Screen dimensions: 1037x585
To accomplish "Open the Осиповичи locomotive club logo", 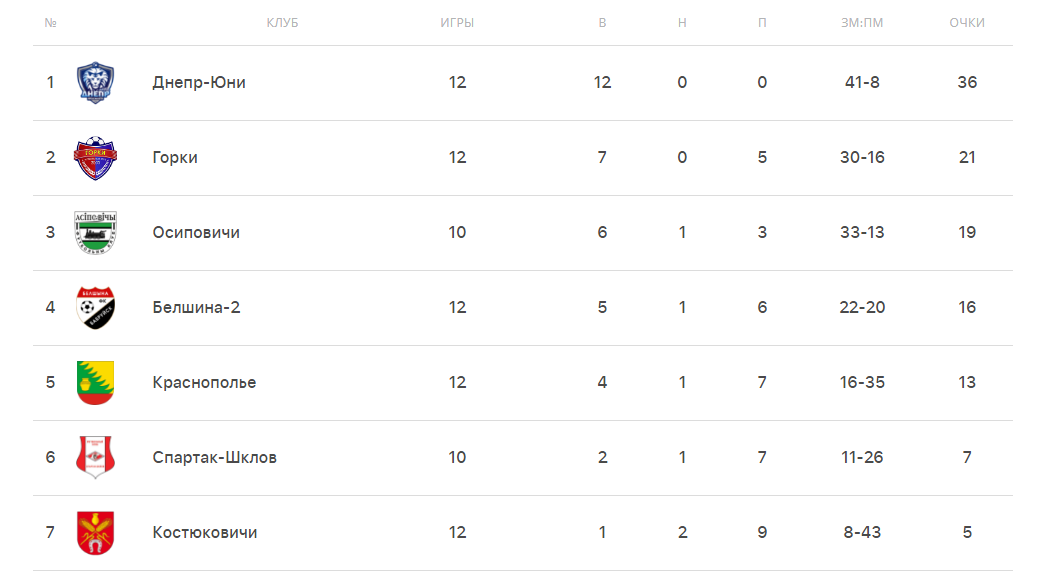I will click(95, 233).
